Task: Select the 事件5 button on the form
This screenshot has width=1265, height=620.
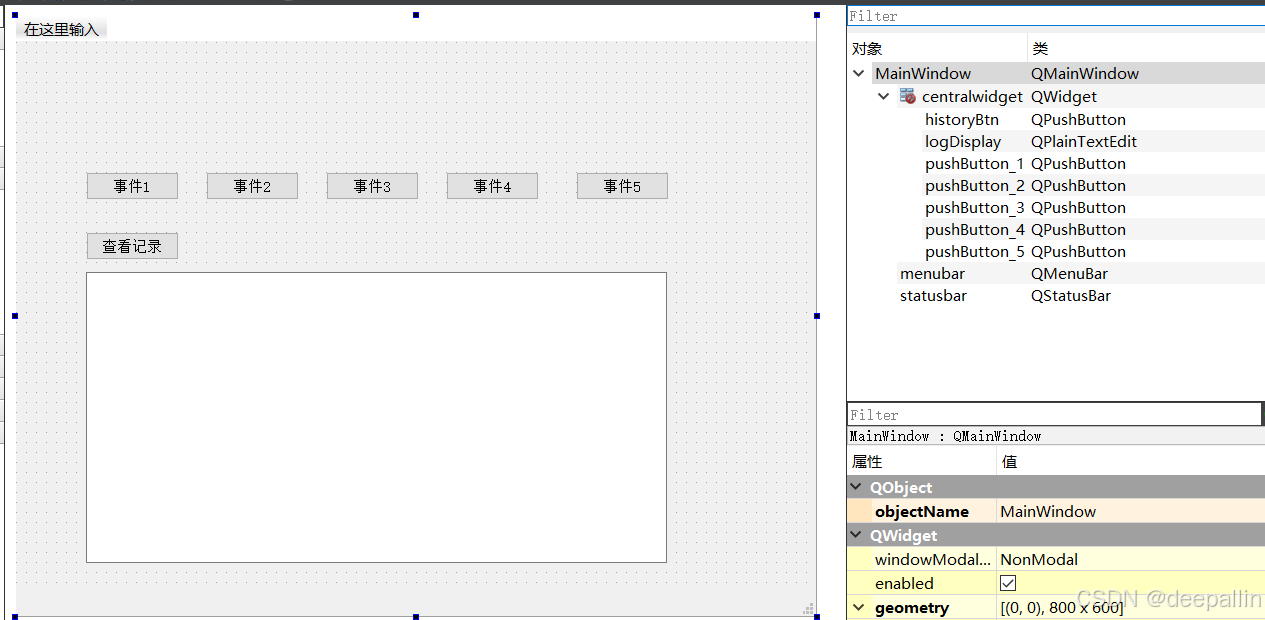Action: [622, 185]
